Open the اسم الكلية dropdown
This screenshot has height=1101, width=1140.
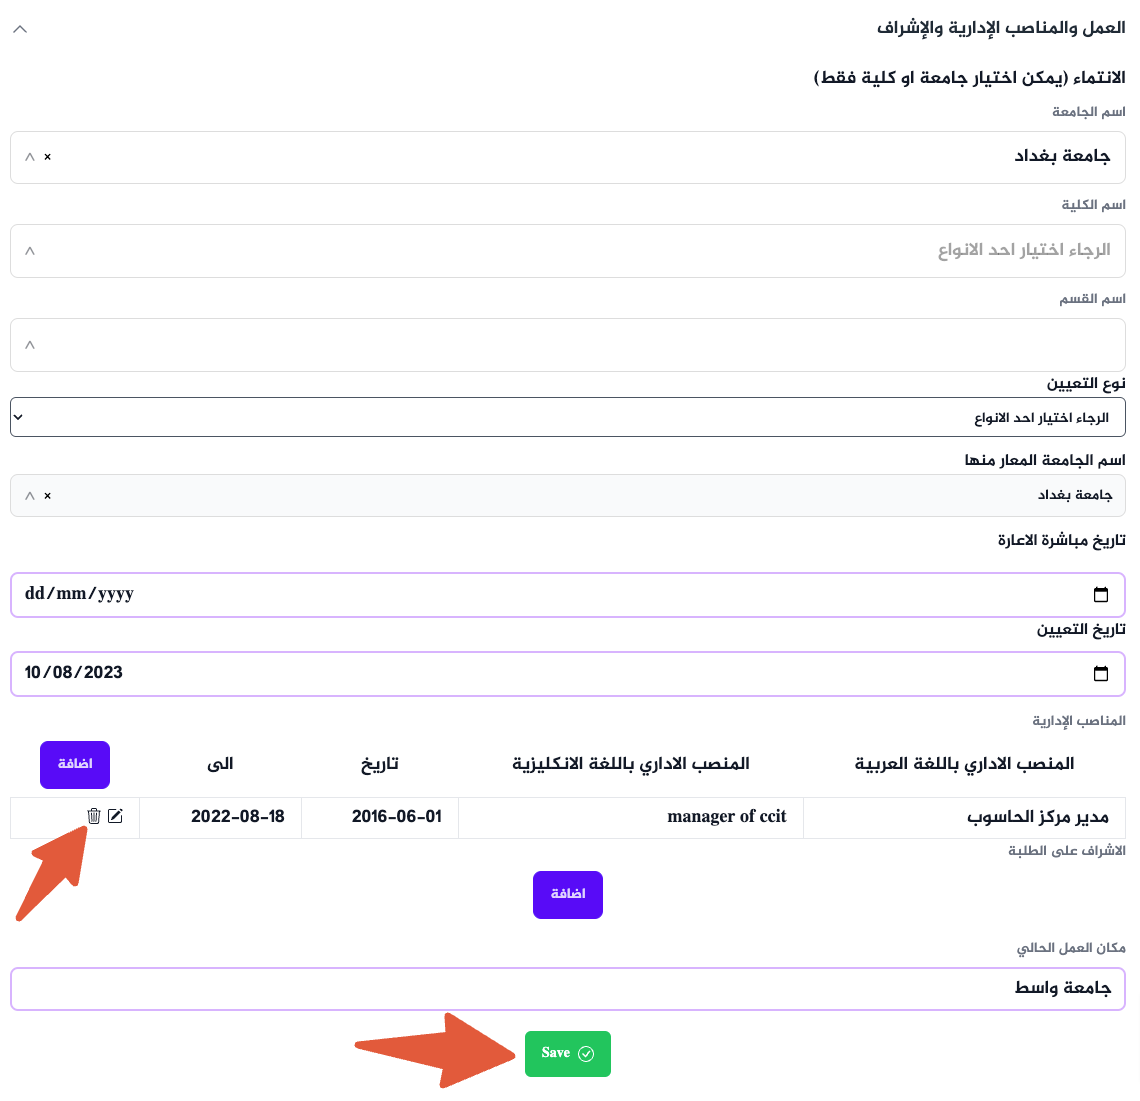pyautogui.click(x=568, y=251)
